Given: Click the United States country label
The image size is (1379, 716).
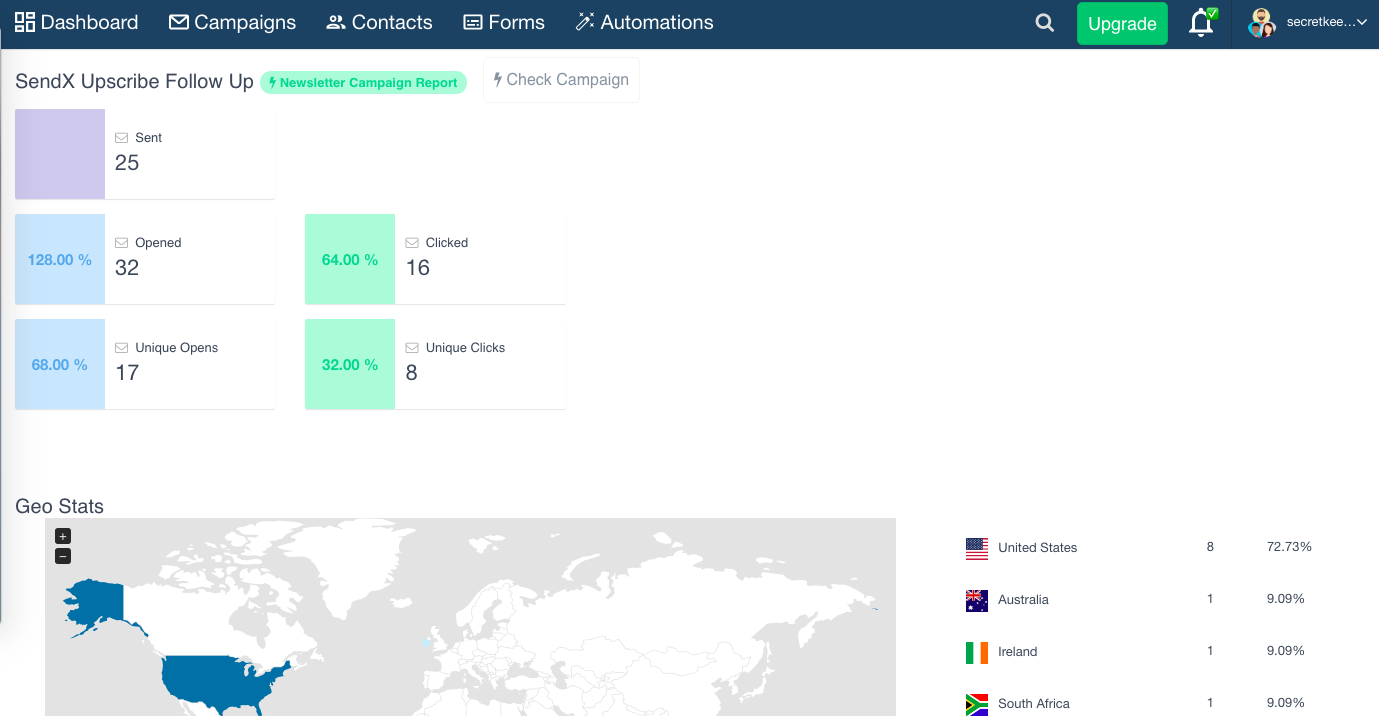Looking at the screenshot, I should (x=1038, y=548).
